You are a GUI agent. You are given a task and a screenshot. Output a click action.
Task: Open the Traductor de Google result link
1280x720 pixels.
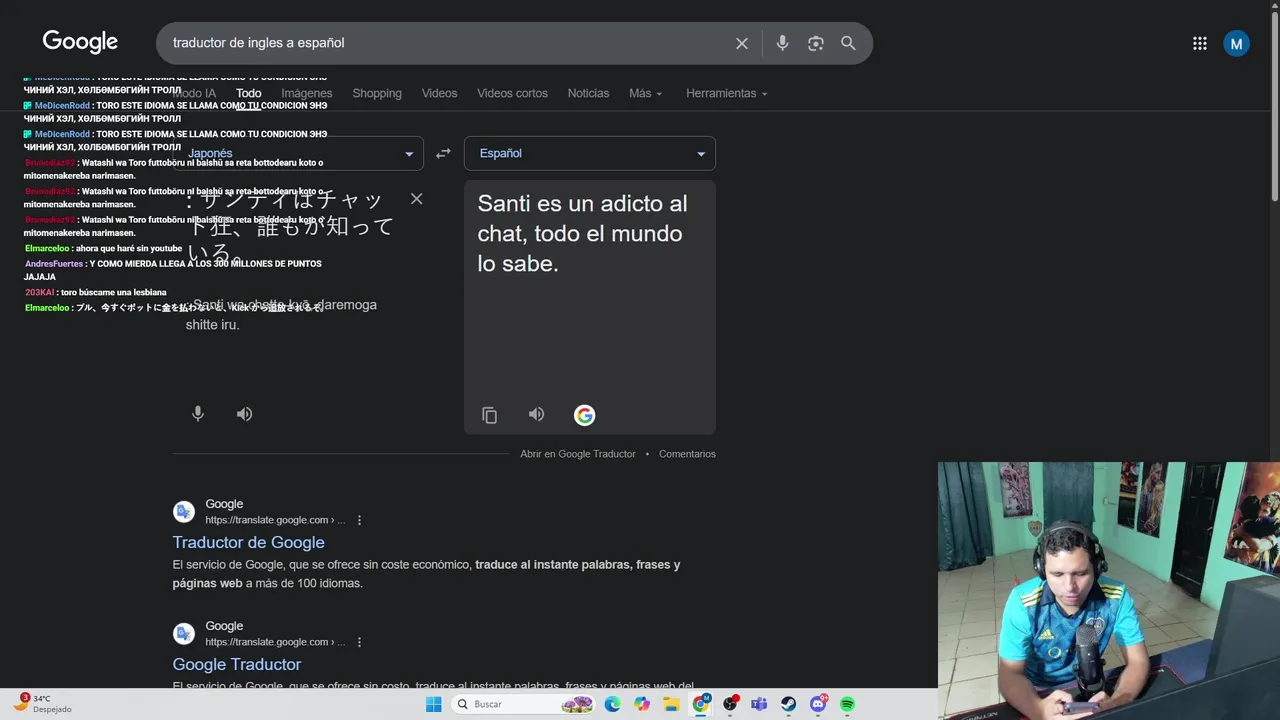(248, 542)
